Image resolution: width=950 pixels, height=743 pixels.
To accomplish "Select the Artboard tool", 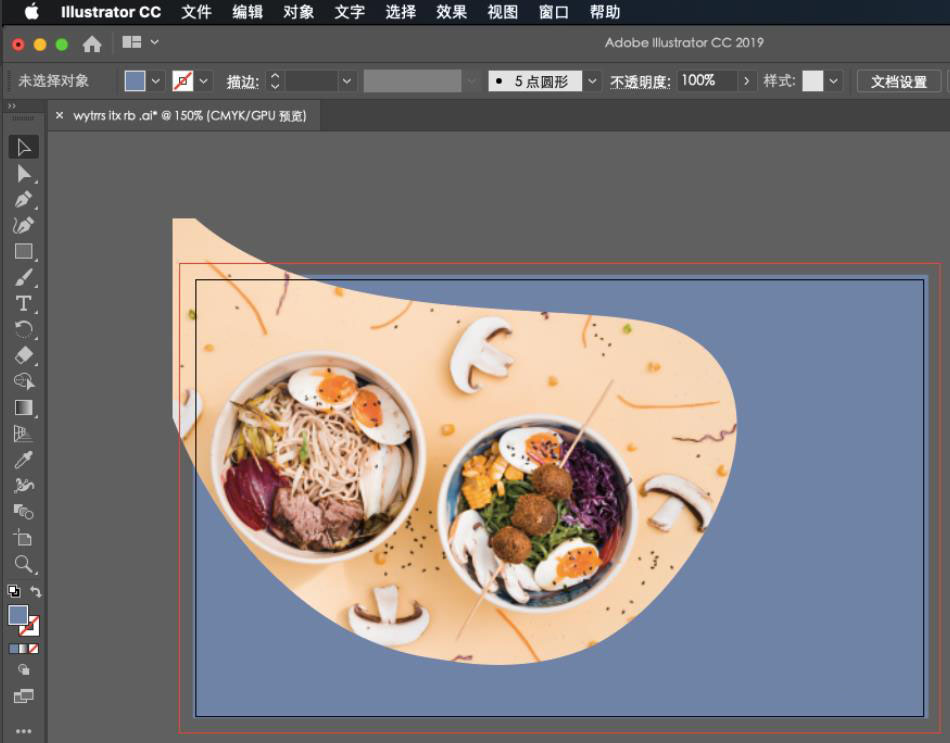I will 24,538.
